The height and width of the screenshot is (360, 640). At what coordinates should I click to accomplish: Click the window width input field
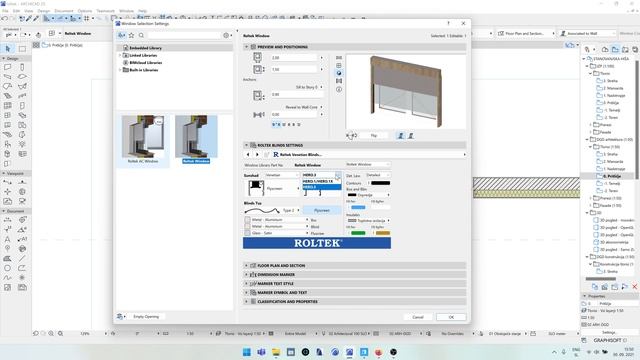pos(295,58)
